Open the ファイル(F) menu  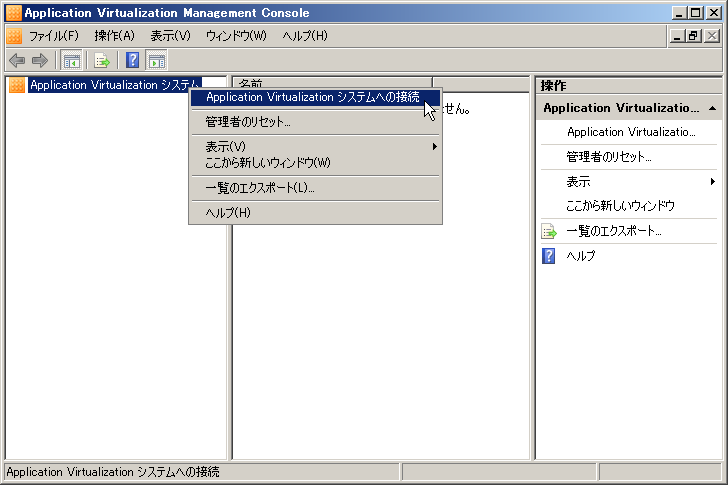pyautogui.click(x=54, y=36)
